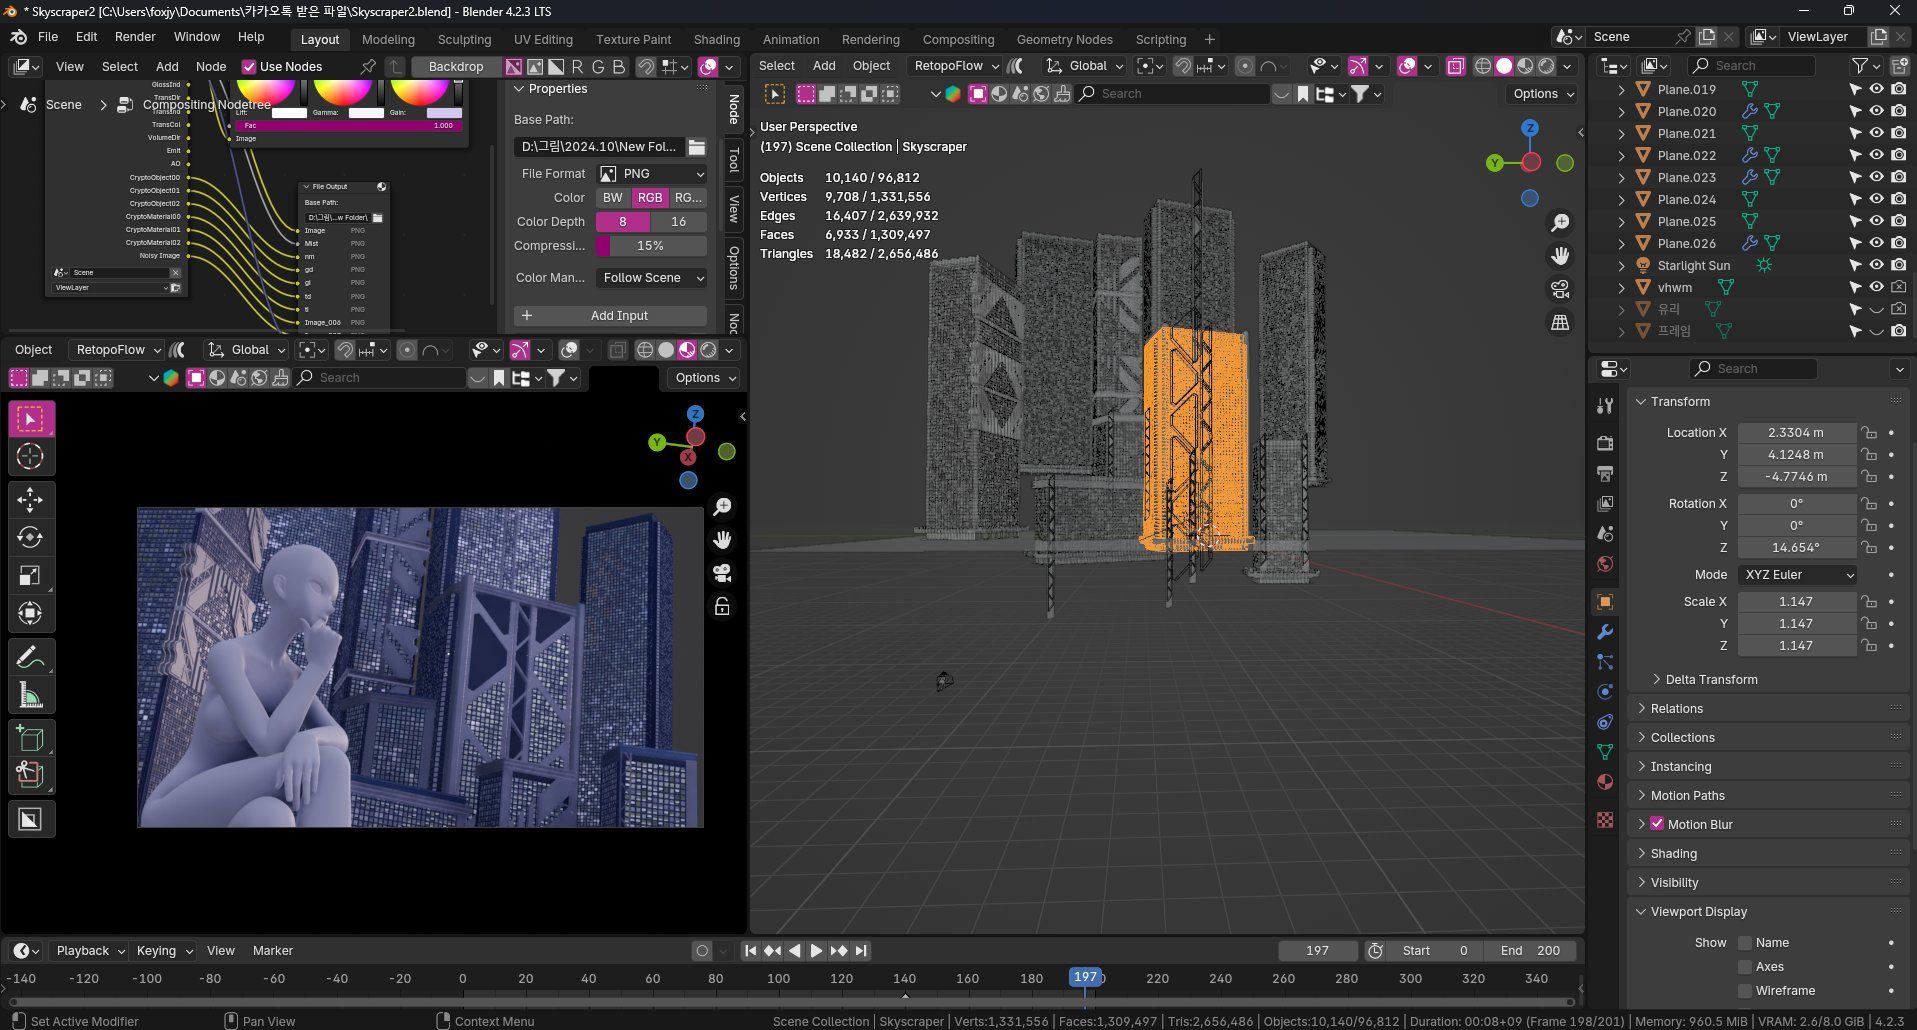This screenshot has height=1030, width=1917.
Task: Select the Measure ruler tool
Action: 30,695
